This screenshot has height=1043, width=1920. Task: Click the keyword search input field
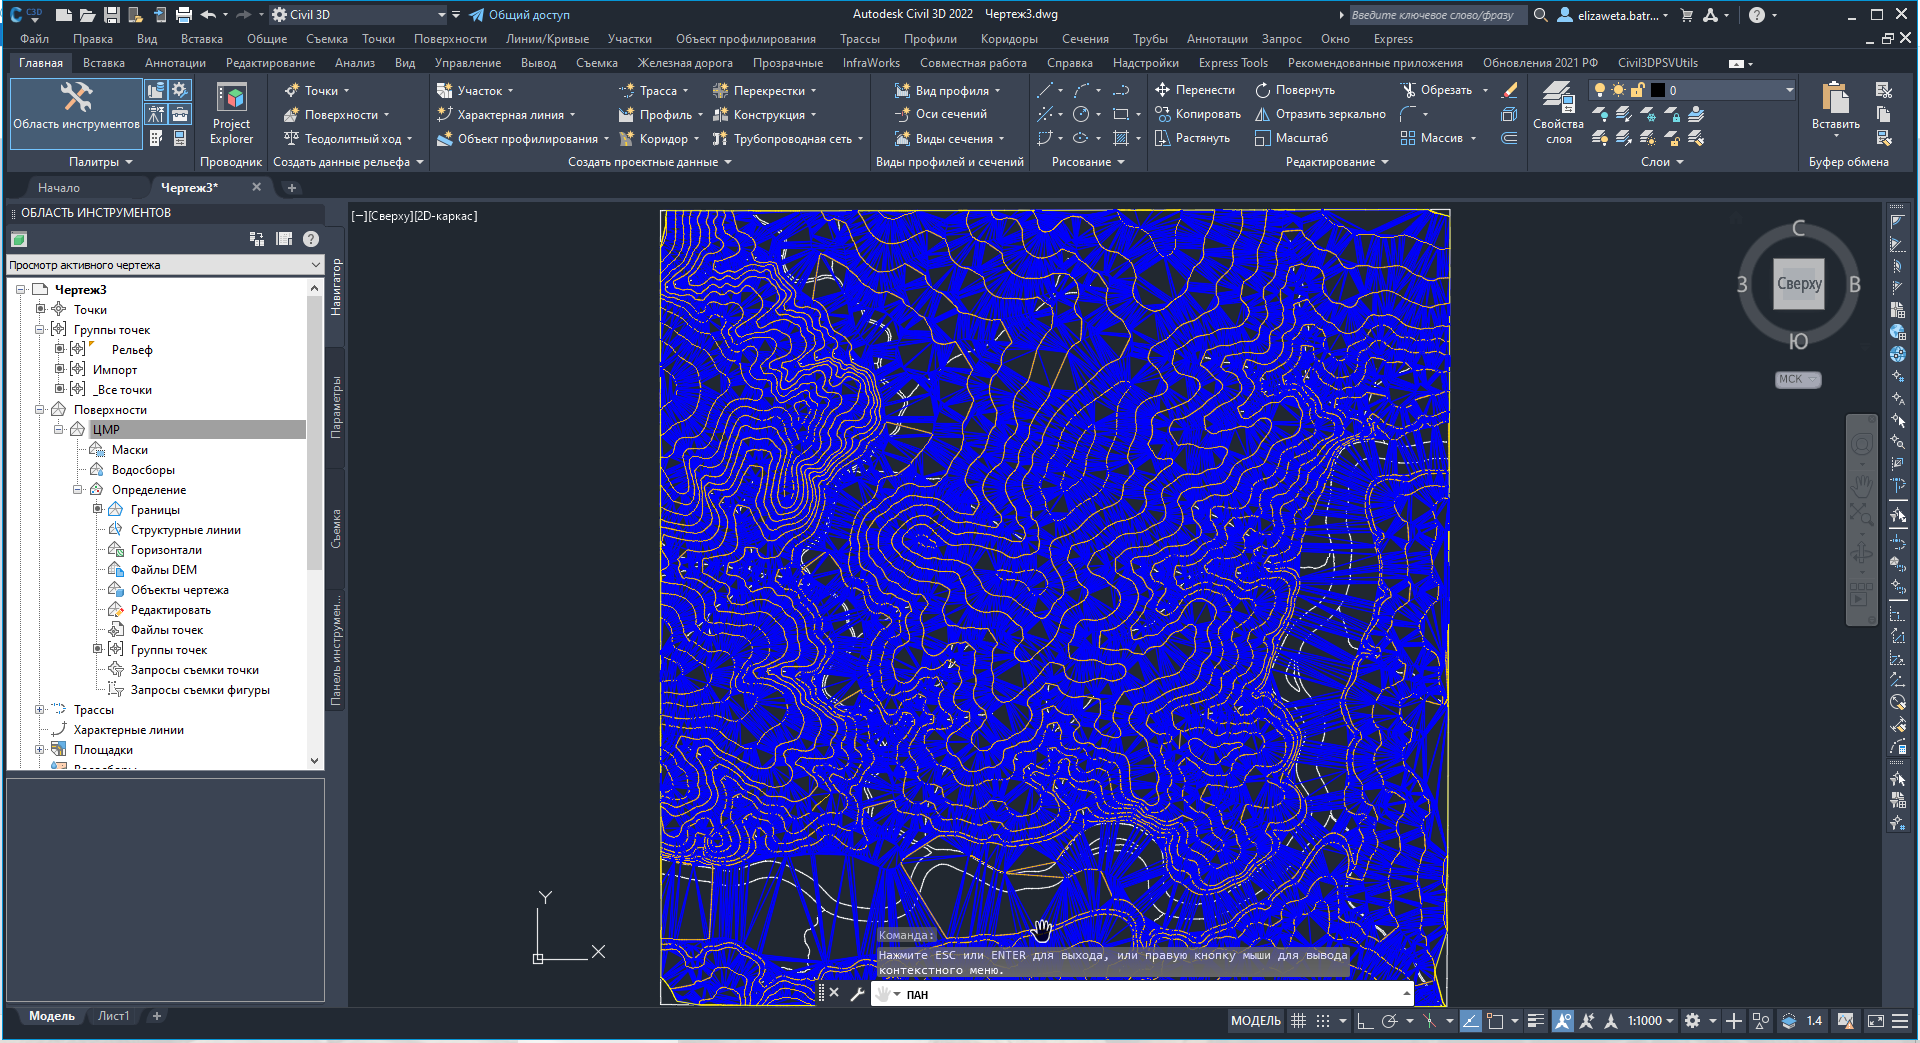click(x=1436, y=15)
